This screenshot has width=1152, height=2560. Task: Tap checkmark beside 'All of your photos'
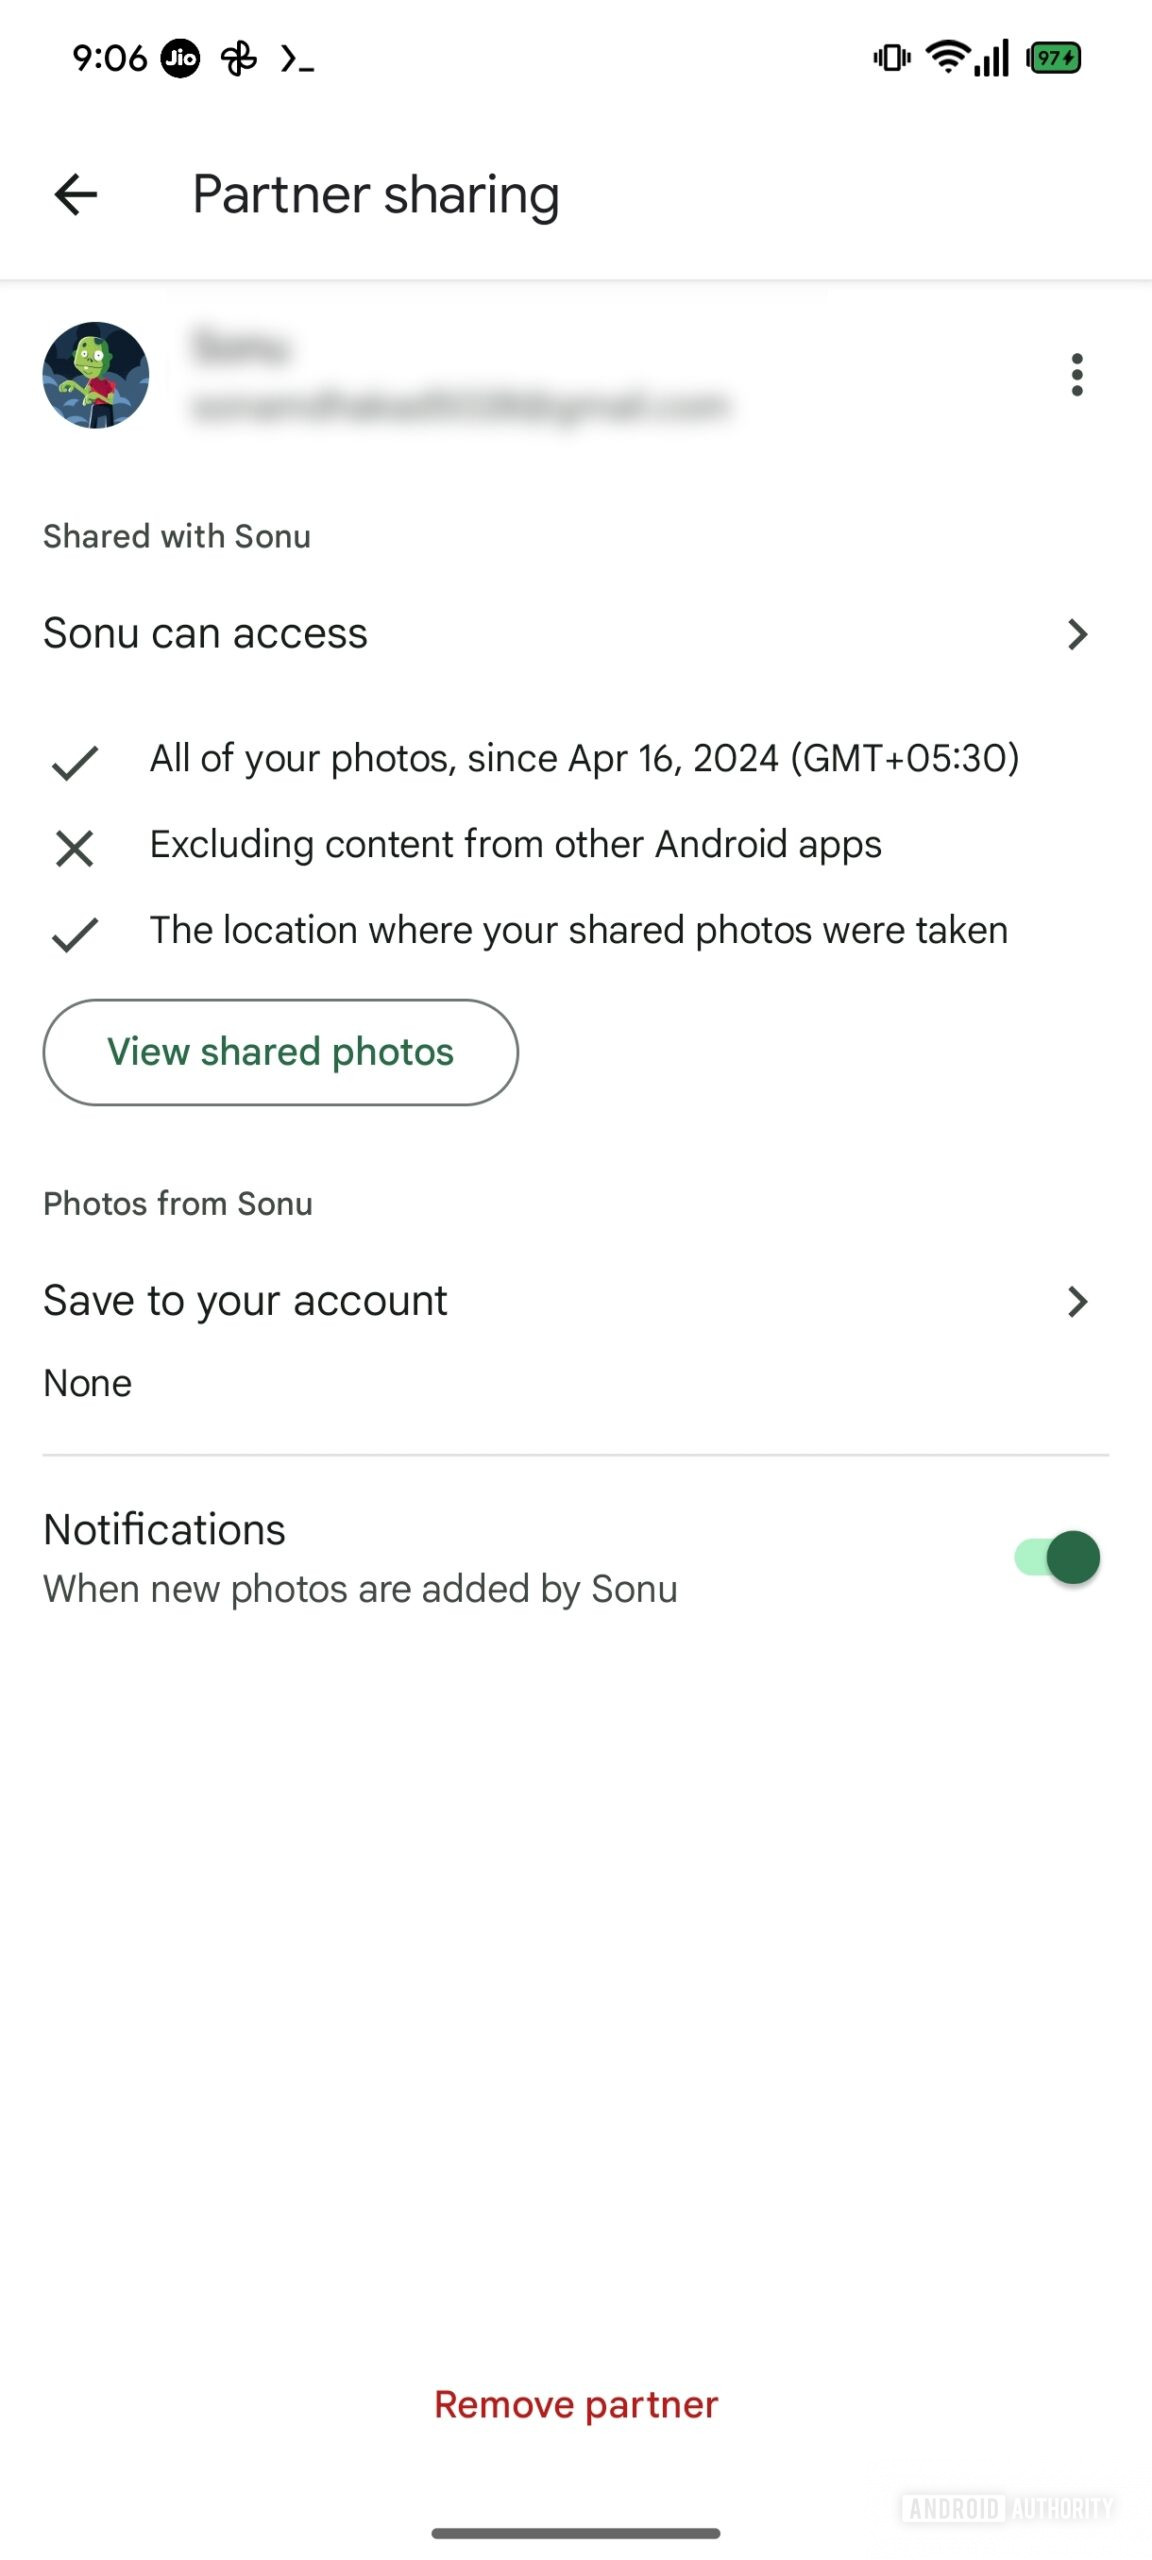(x=75, y=762)
